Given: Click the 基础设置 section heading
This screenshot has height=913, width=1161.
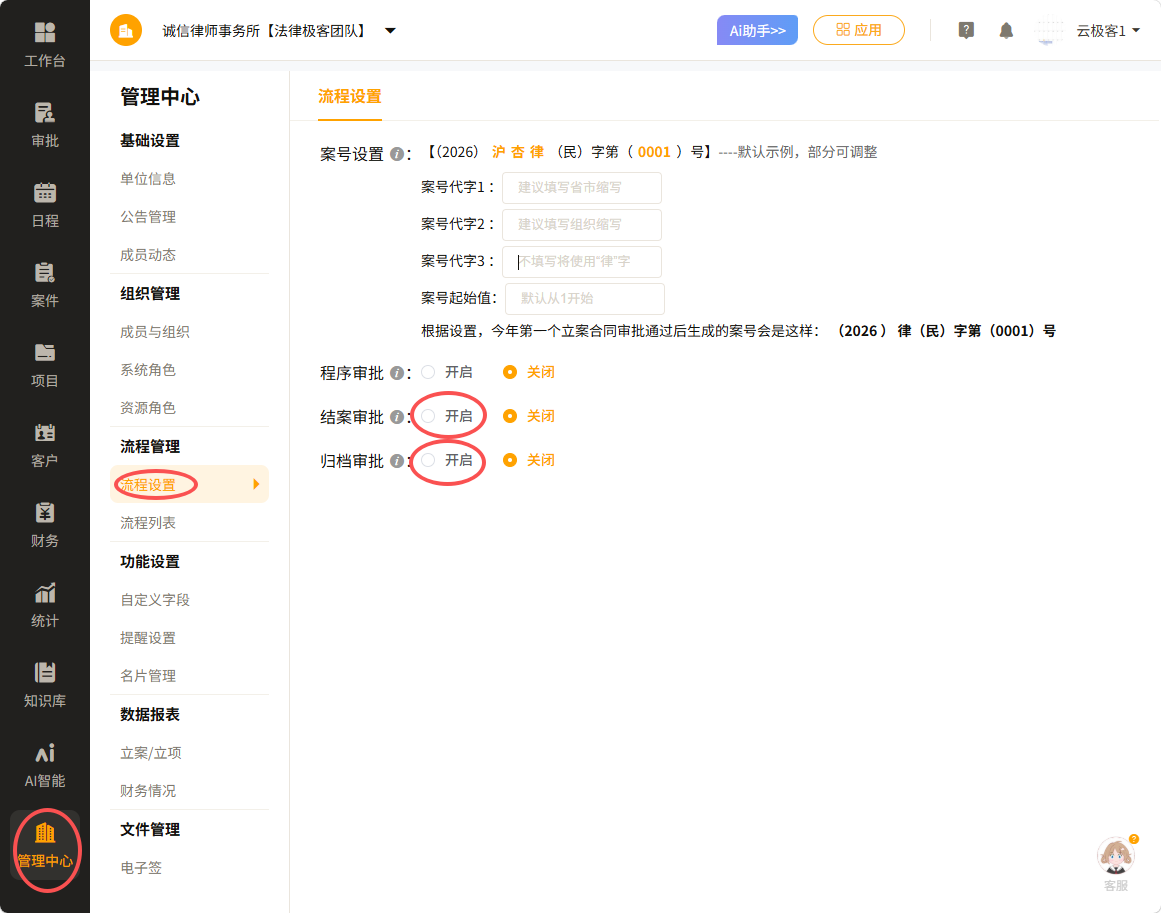Looking at the screenshot, I should pos(150,141).
